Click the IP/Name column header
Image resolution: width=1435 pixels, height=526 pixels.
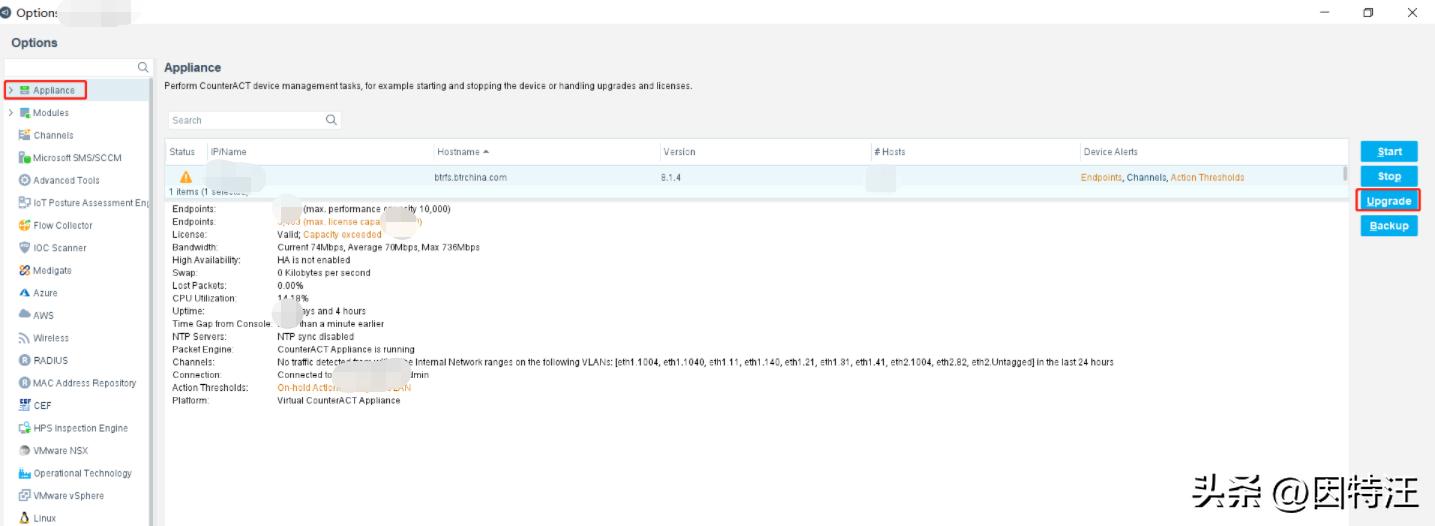tap(319, 152)
